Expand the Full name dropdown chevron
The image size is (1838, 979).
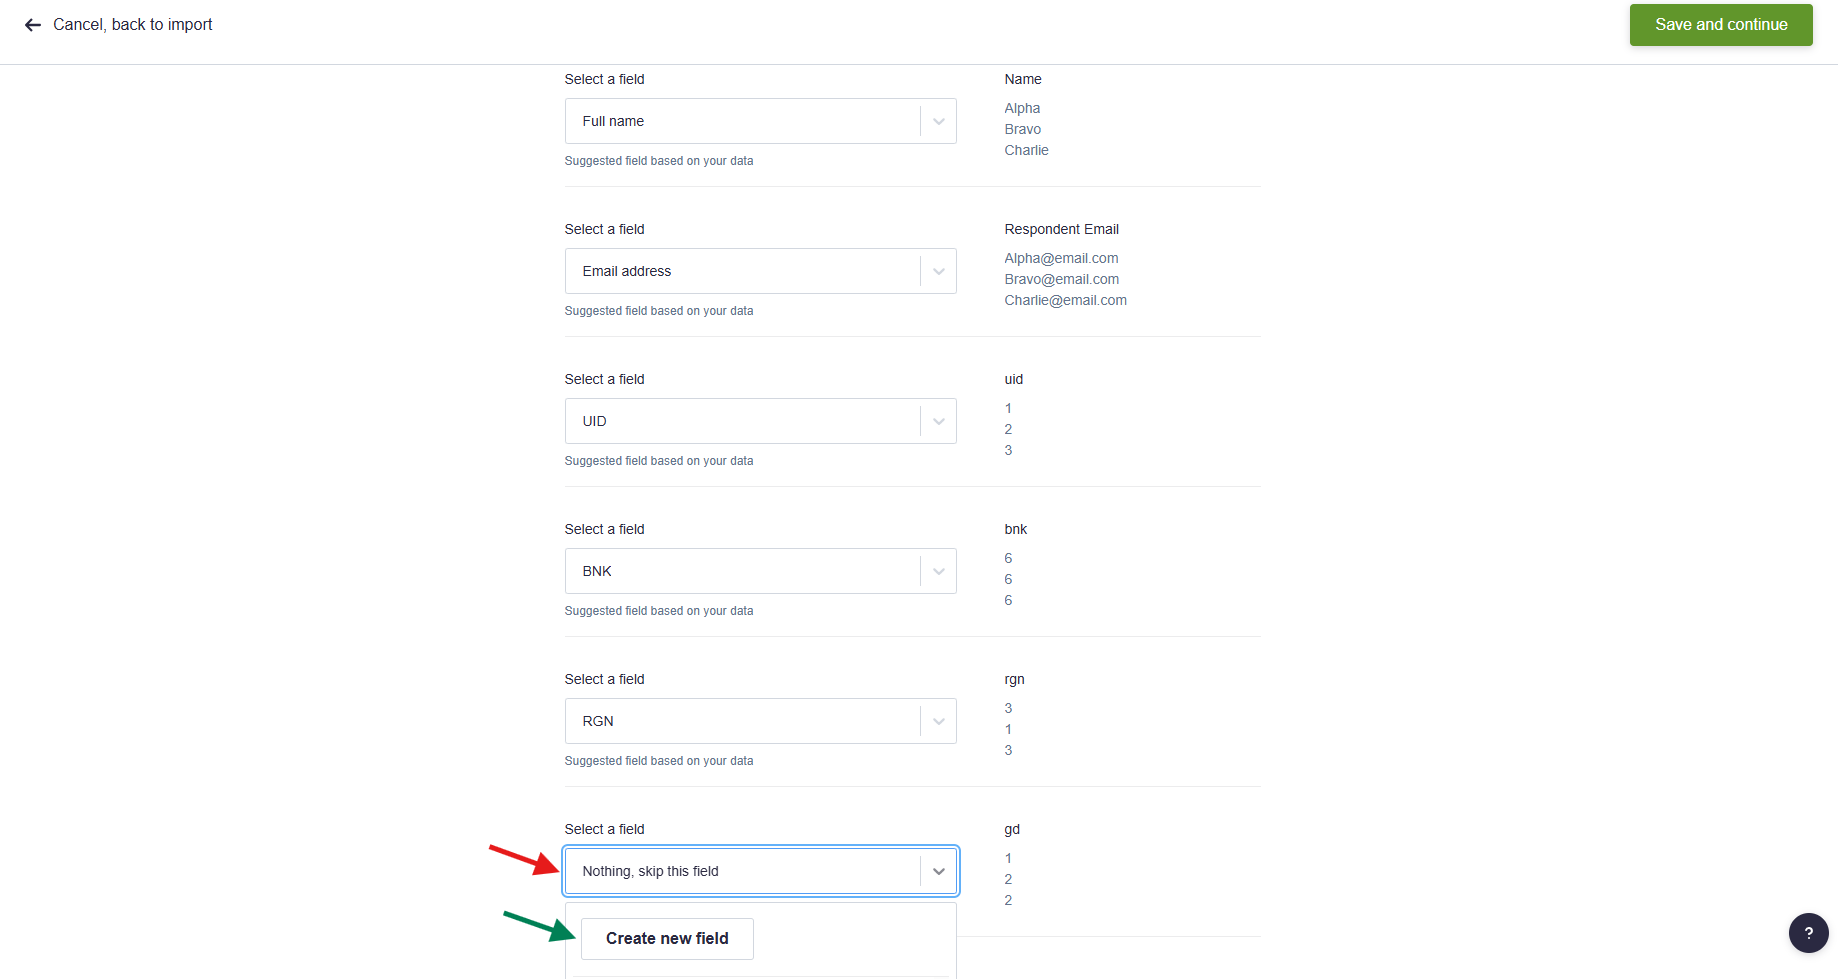pos(938,121)
